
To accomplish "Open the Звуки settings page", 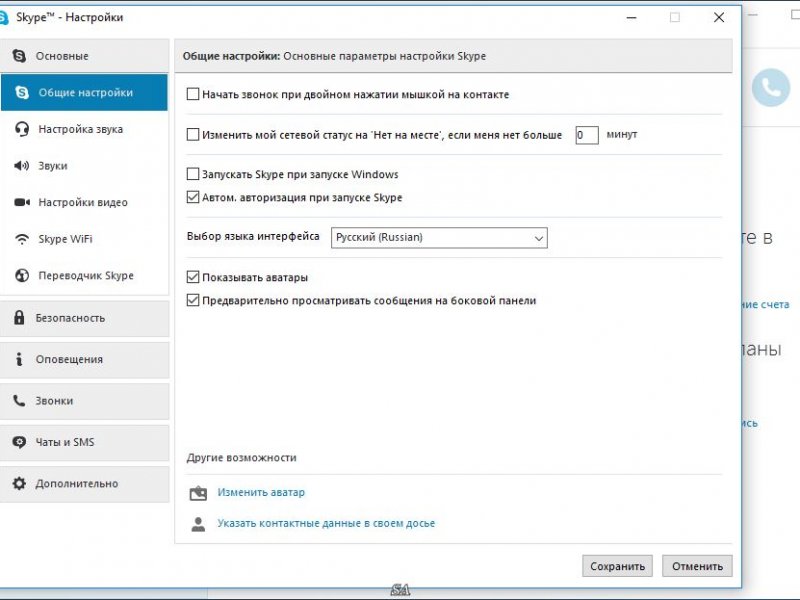I will pos(84,165).
